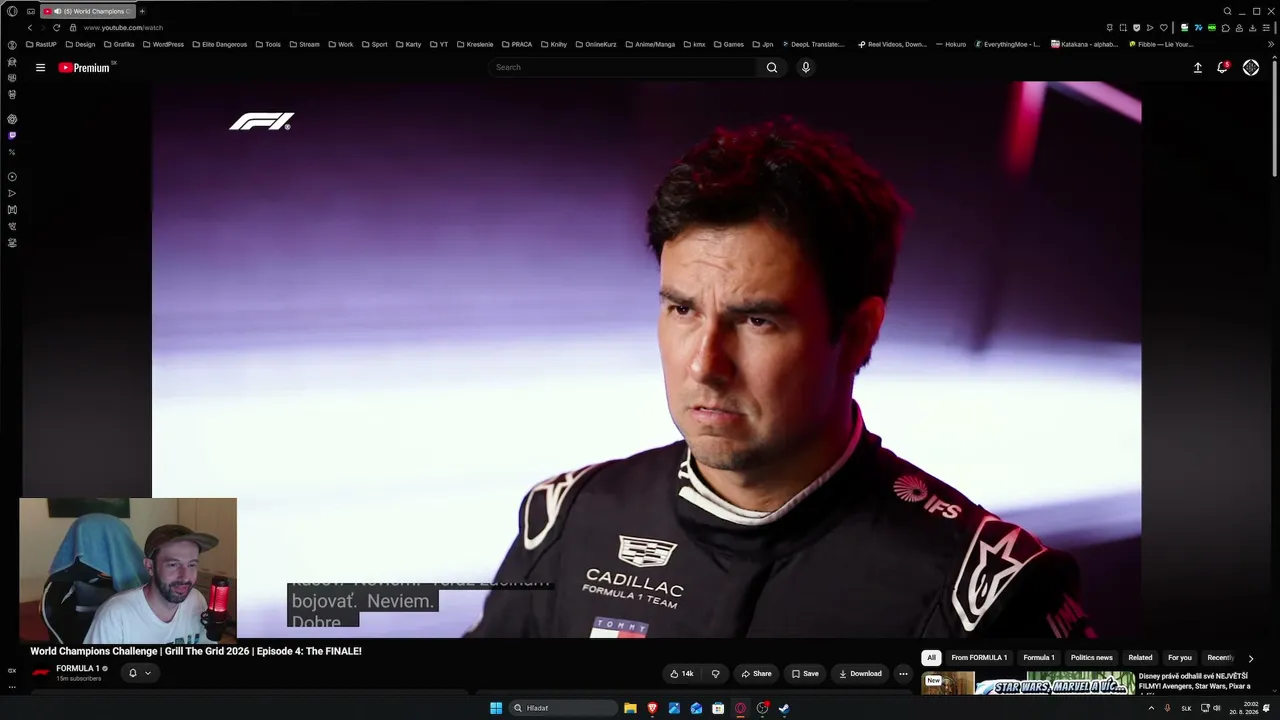Screen dimensions: 1280x720
Task: Open the Twitch icon in the sidebar
Action: (12, 136)
